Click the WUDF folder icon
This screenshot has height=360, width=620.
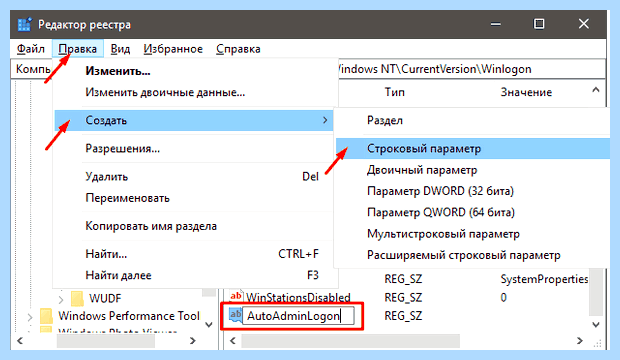77,298
